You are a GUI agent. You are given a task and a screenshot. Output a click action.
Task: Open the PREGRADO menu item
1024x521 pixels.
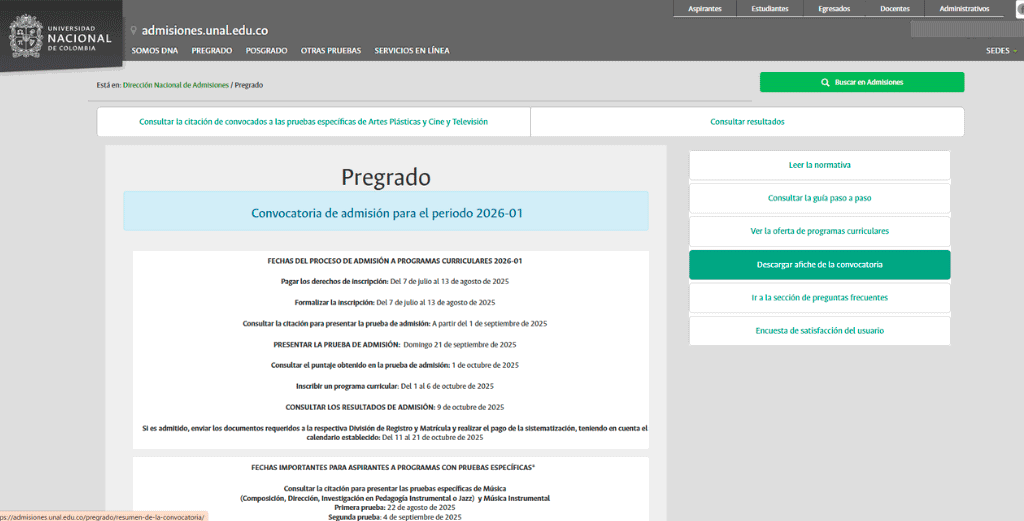211,50
